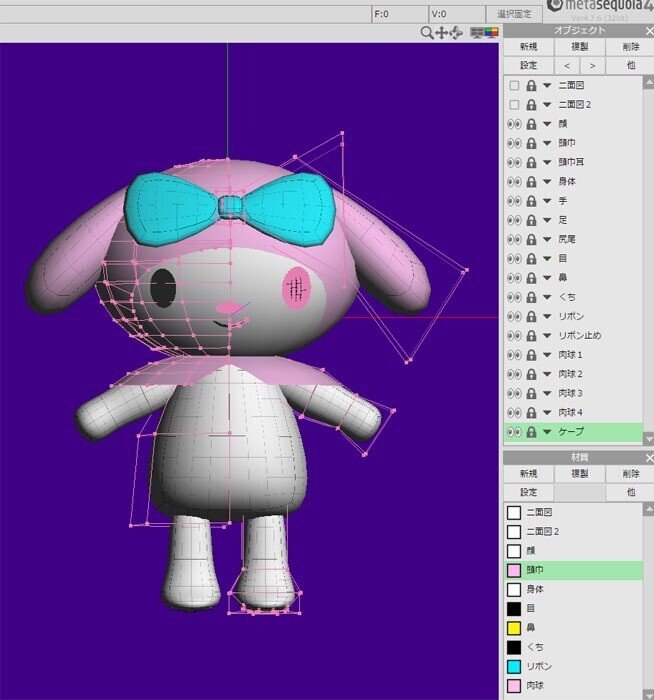
Task: Select the magnifier zoom view icon
Action: (427, 33)
